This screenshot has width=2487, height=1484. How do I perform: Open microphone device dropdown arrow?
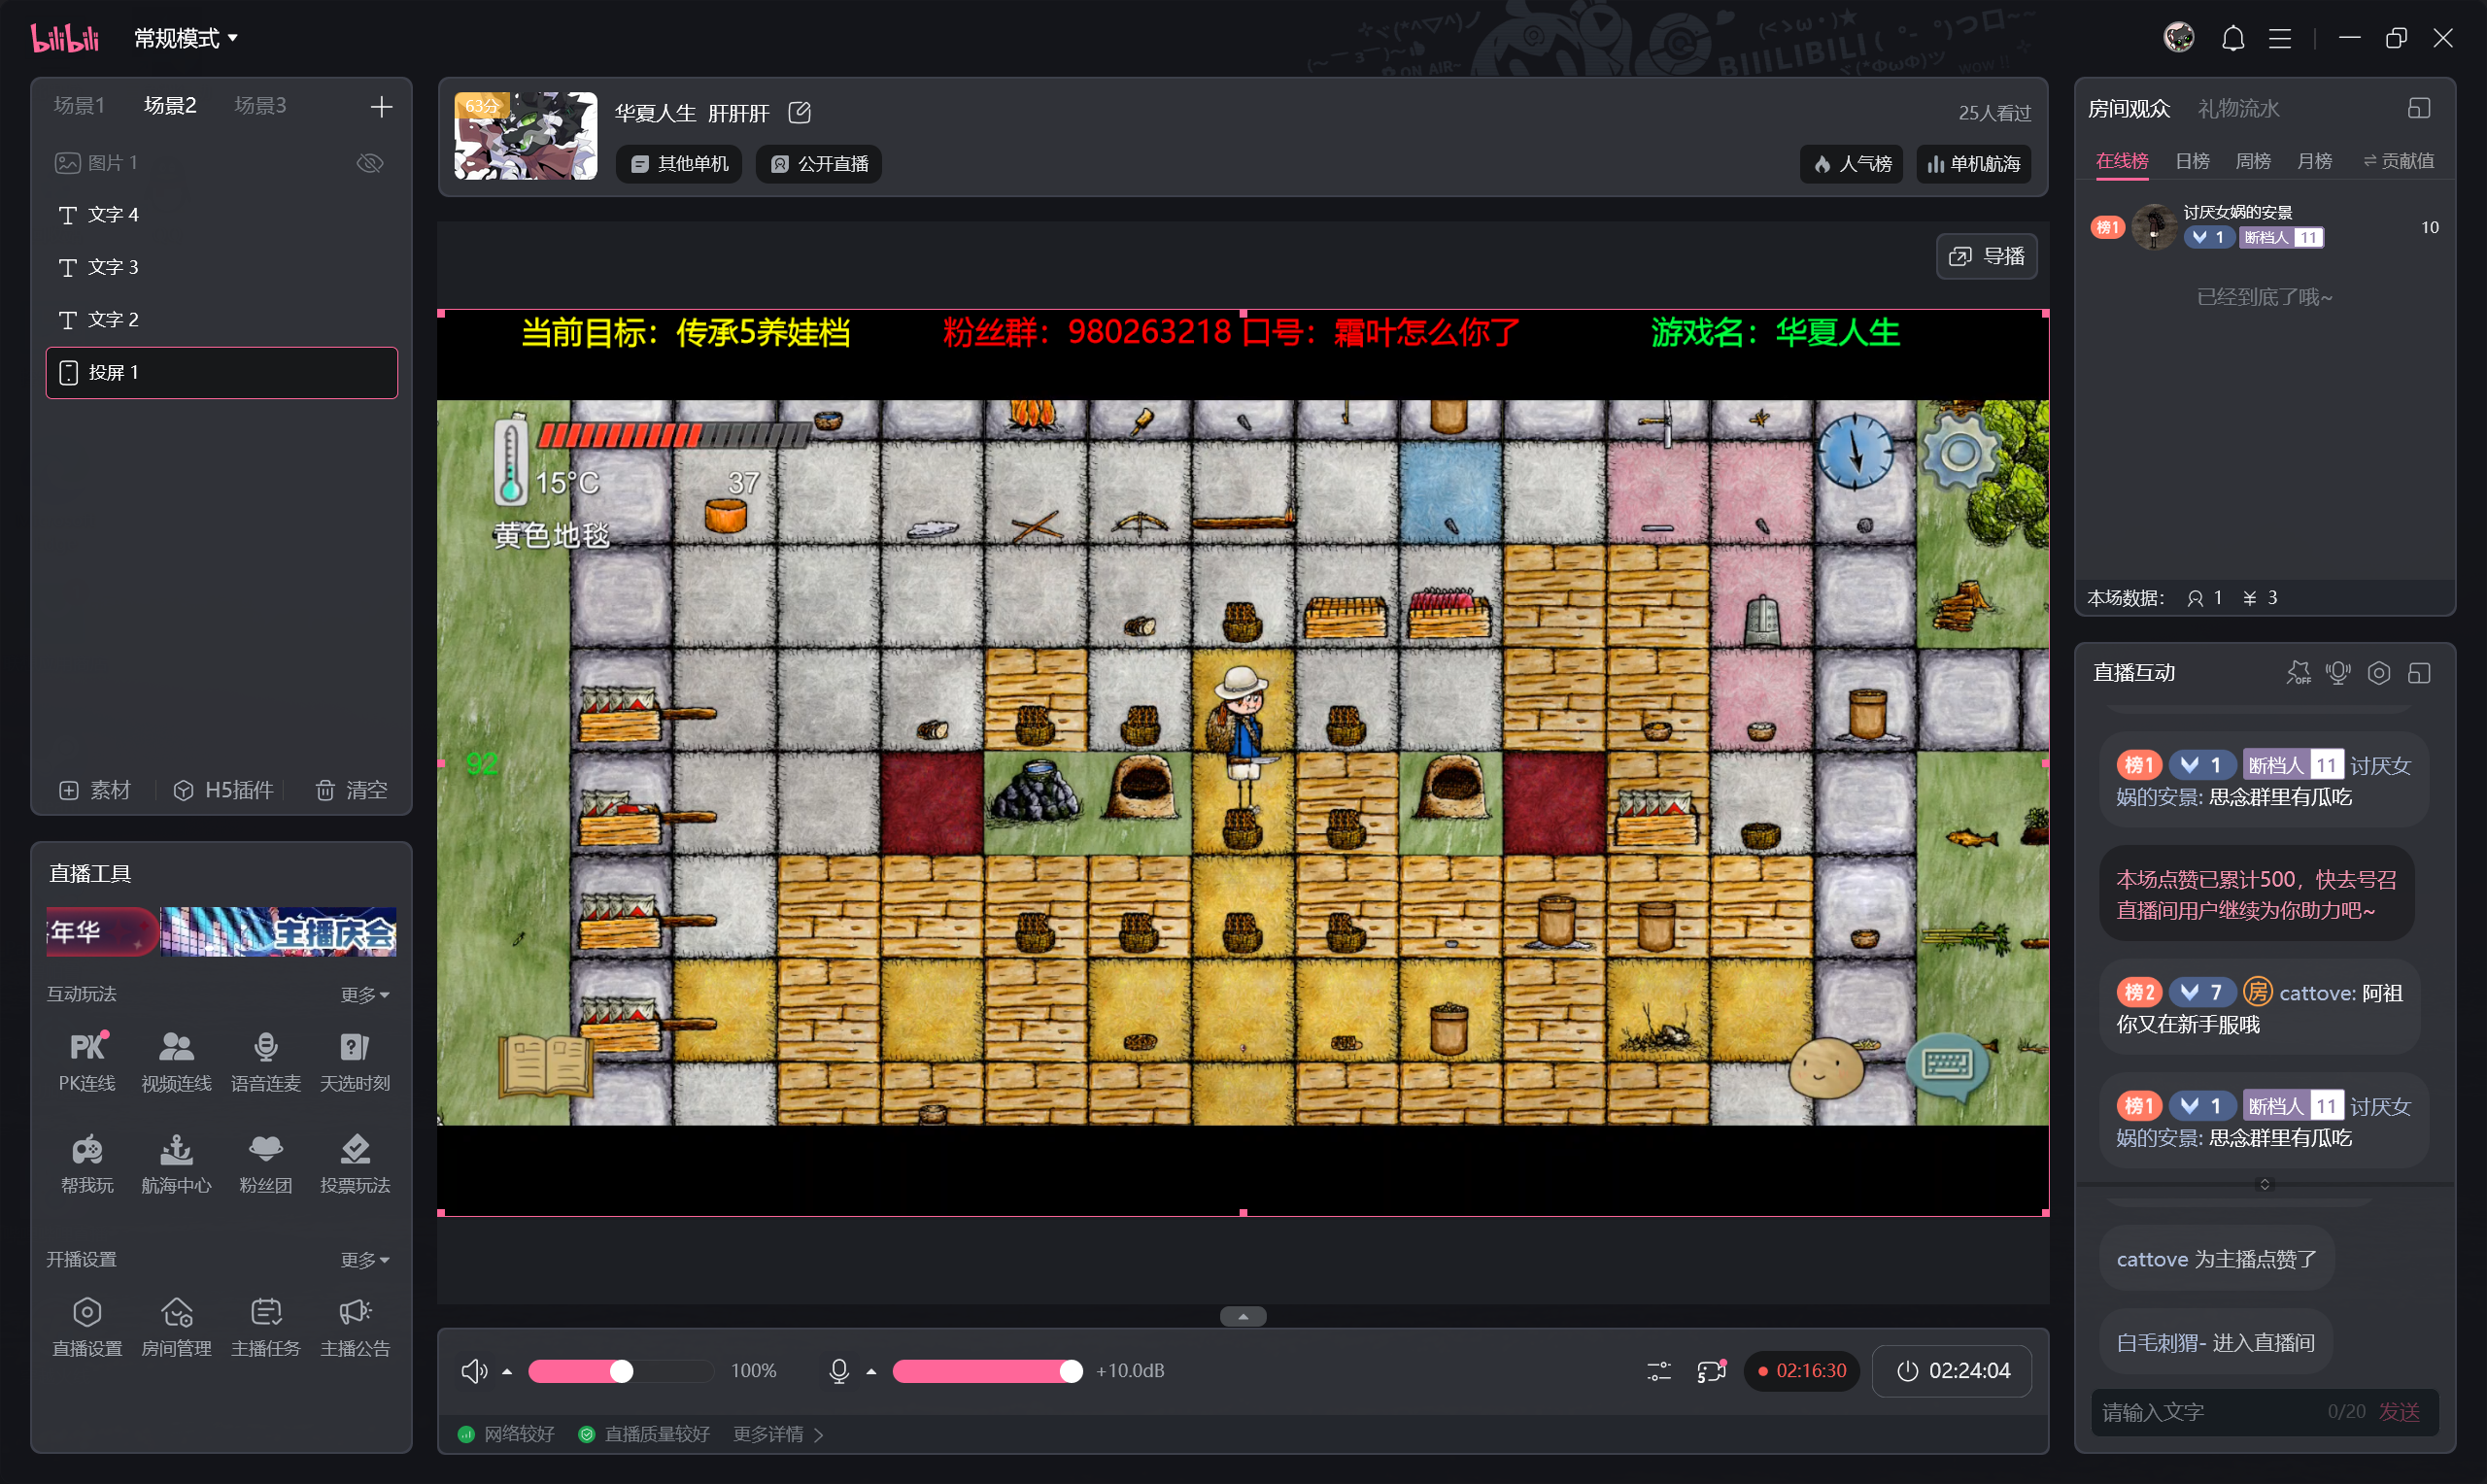pyautogui.click(x=871, y=1372)
